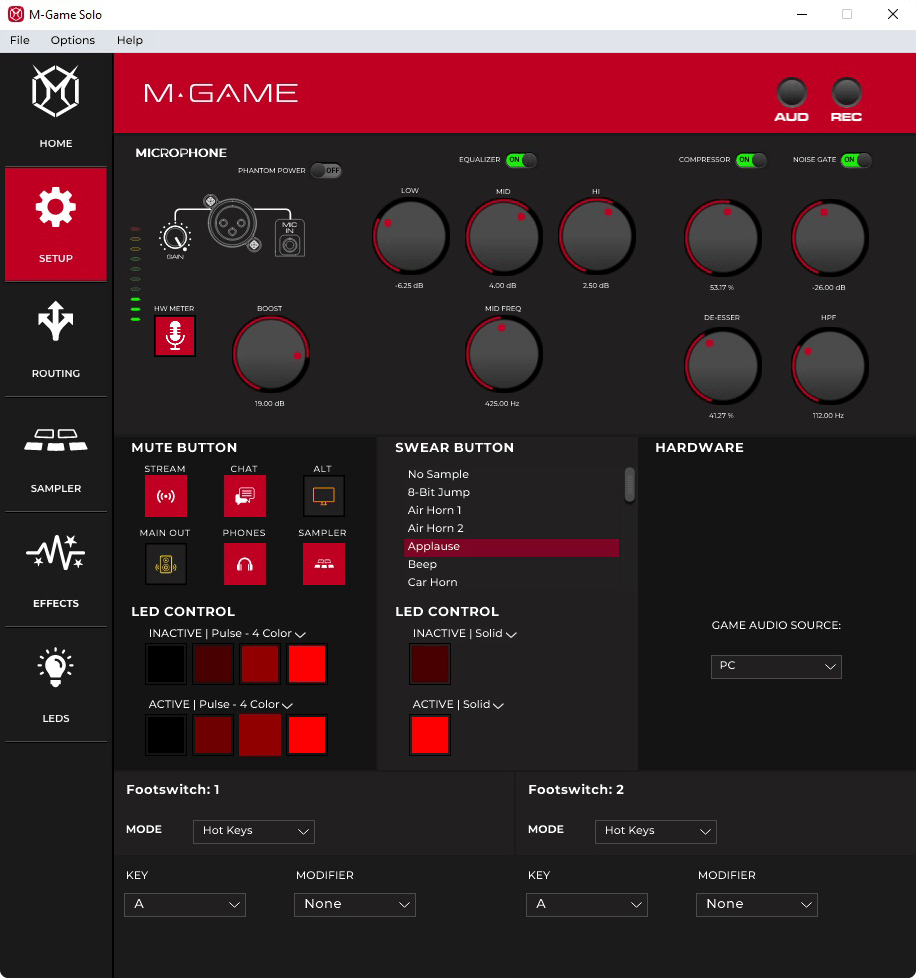Image resolution: width=916 pixels, height=978 pixels.
Task: Open the GAME AUDIO SOURCE dropdown
Action: tap(776, 666)
